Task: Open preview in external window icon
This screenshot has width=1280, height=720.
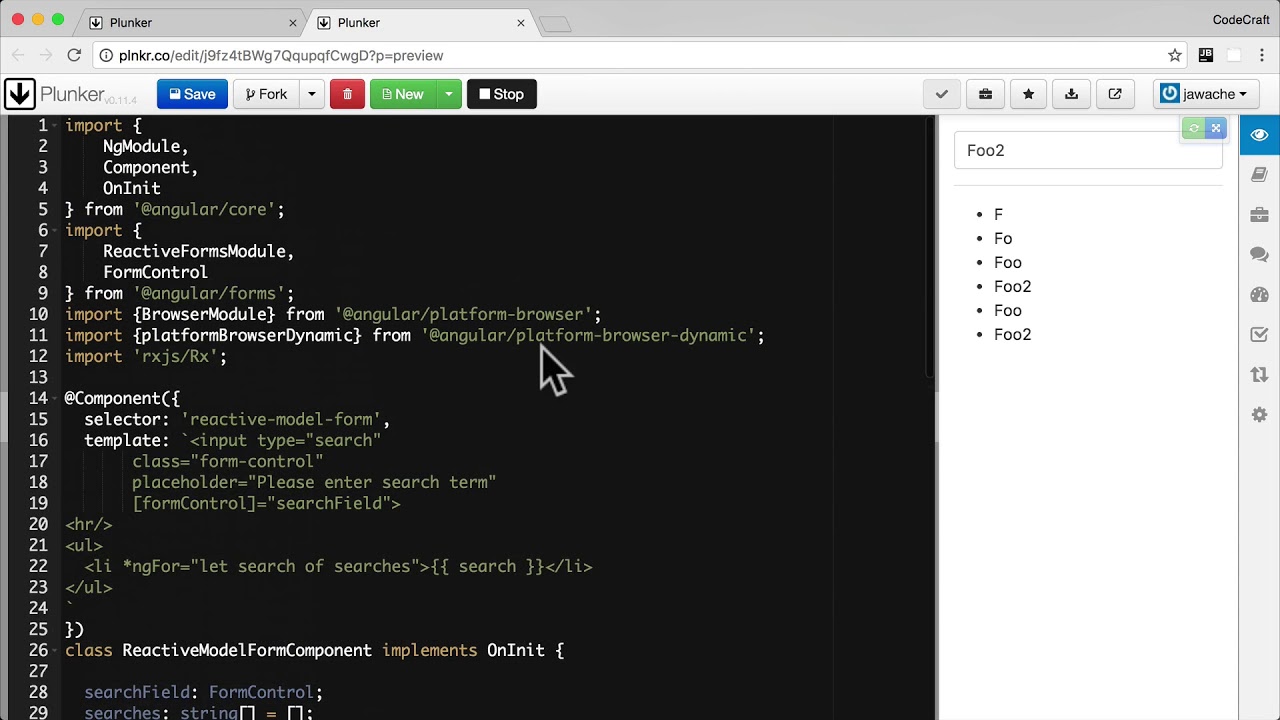Action: [x=1115, y=94]
